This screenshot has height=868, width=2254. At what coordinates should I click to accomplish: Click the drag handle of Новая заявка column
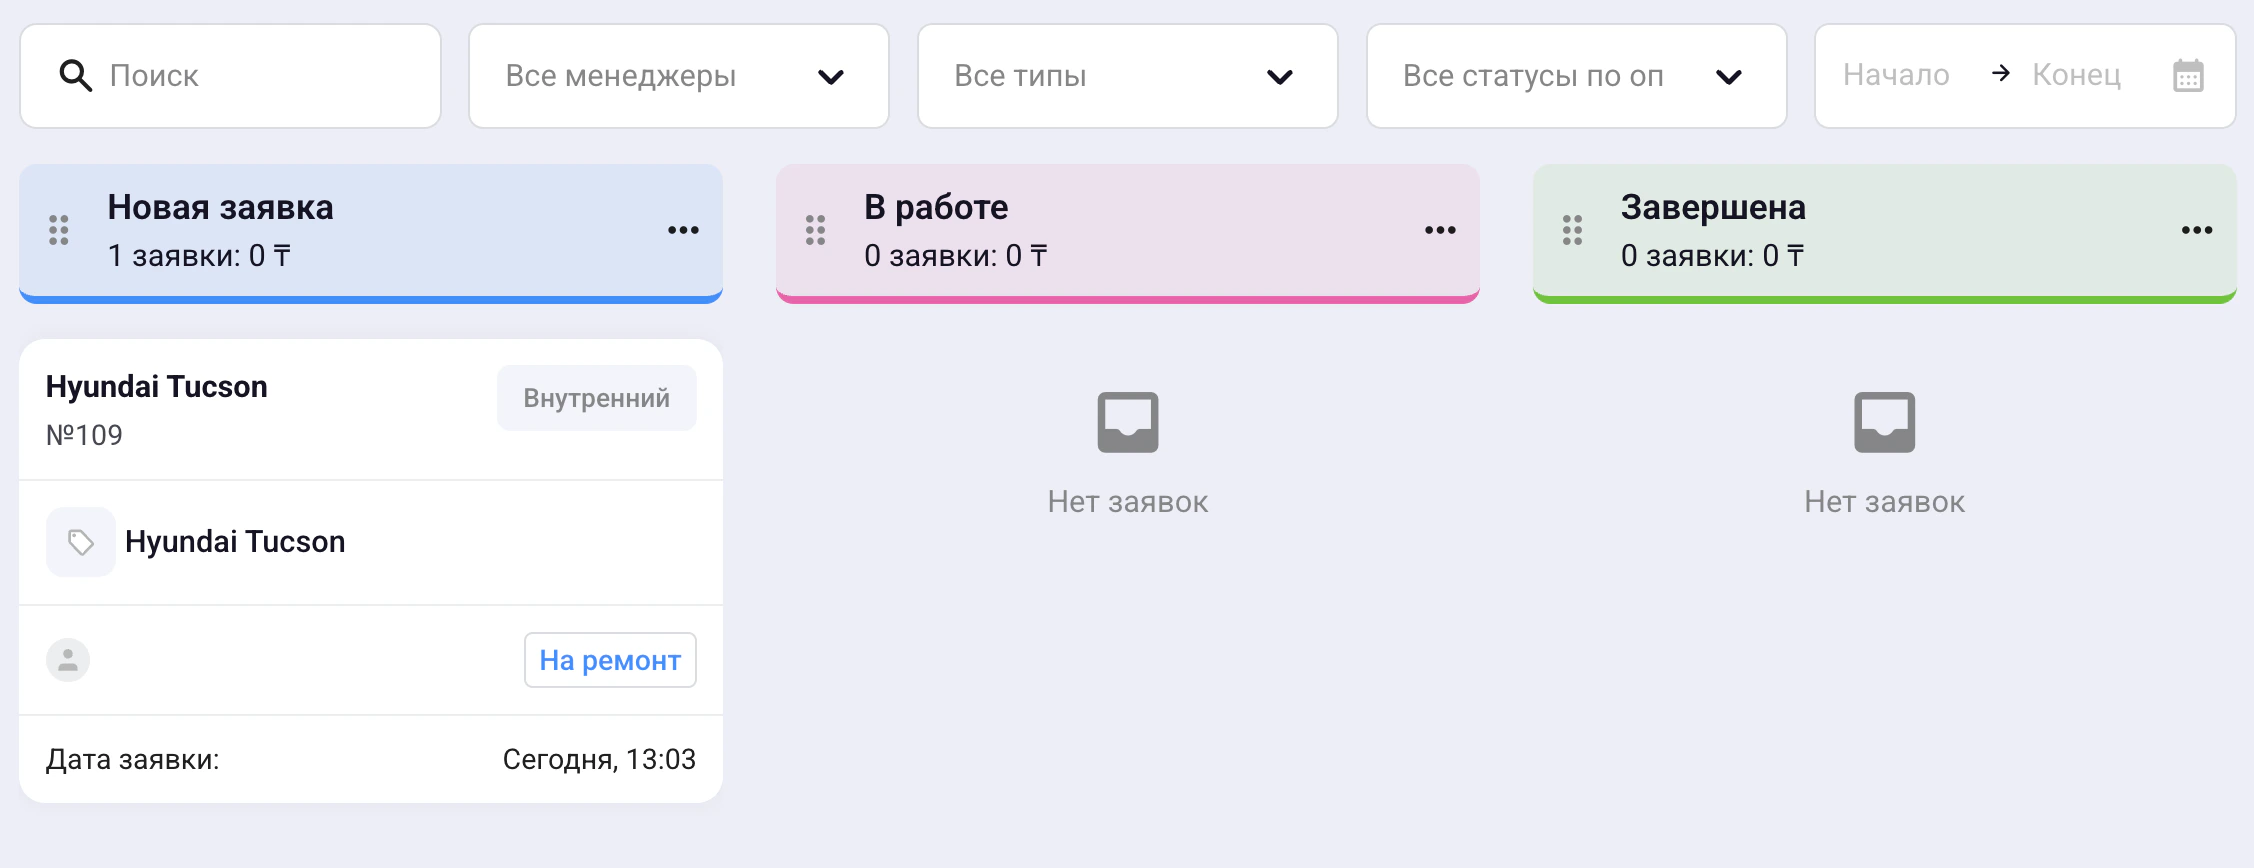[x=59, y=230]
